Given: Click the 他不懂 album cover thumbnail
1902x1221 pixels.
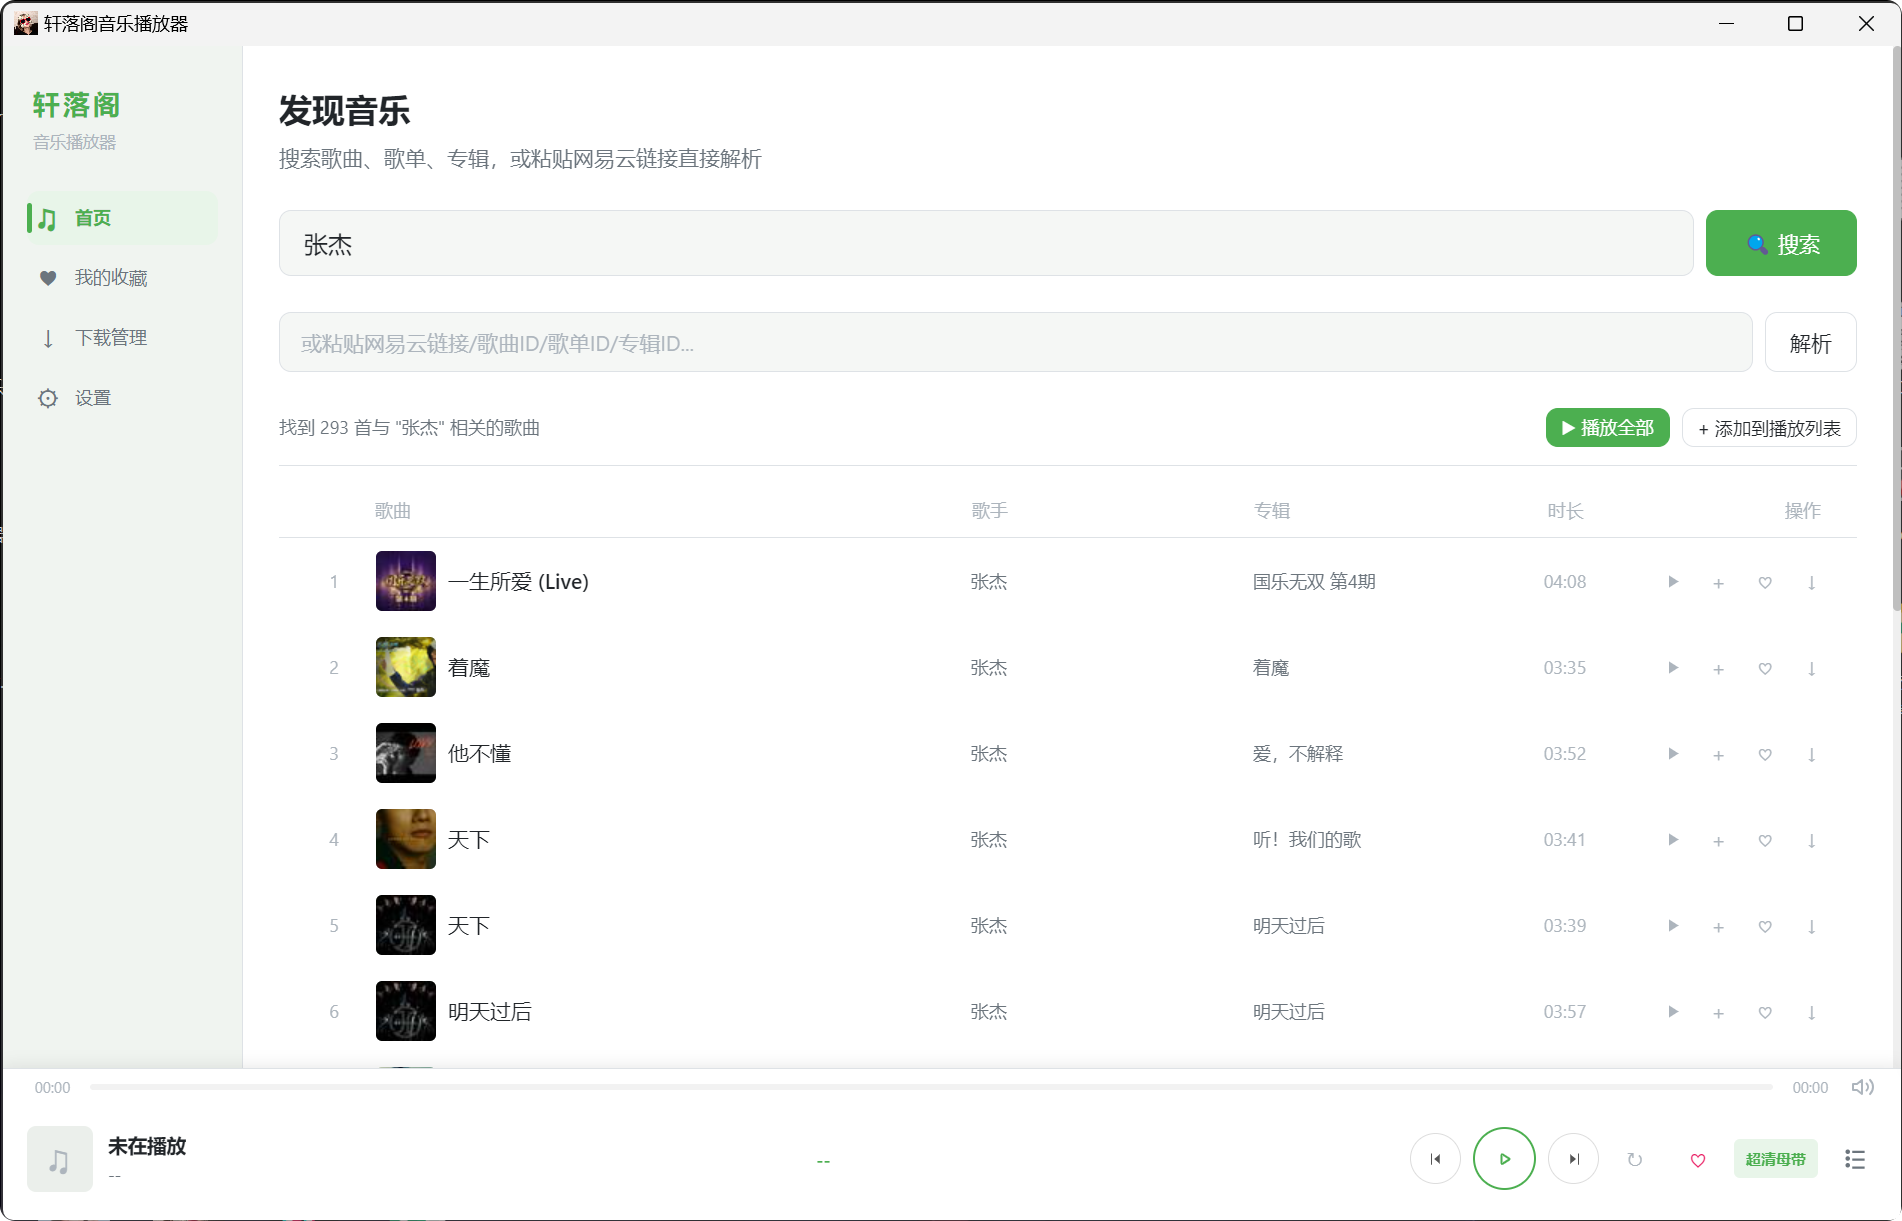Looking at the screenshot, I should click(405, 753).
